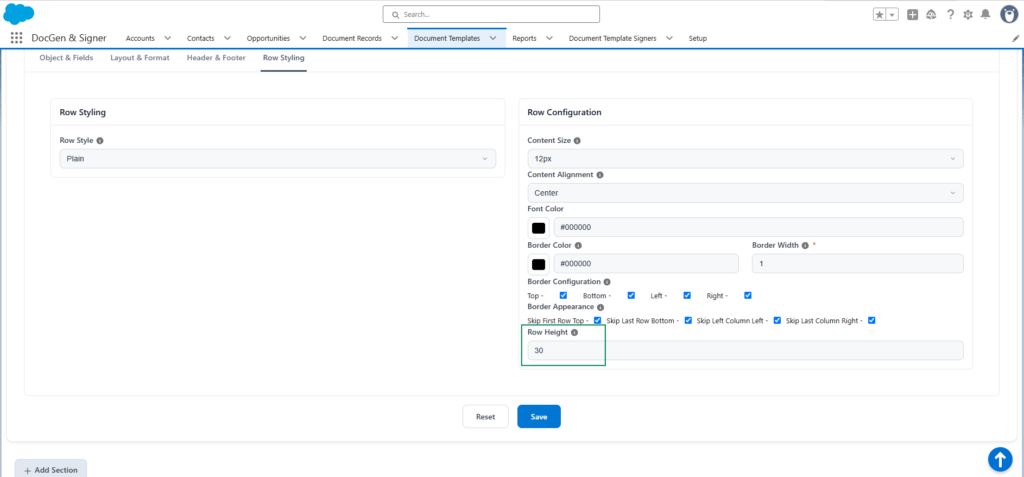Viewport: 1024px width, 477px height.
Task: Expand the Contacts tab chevron
Action: coord(227,39)
